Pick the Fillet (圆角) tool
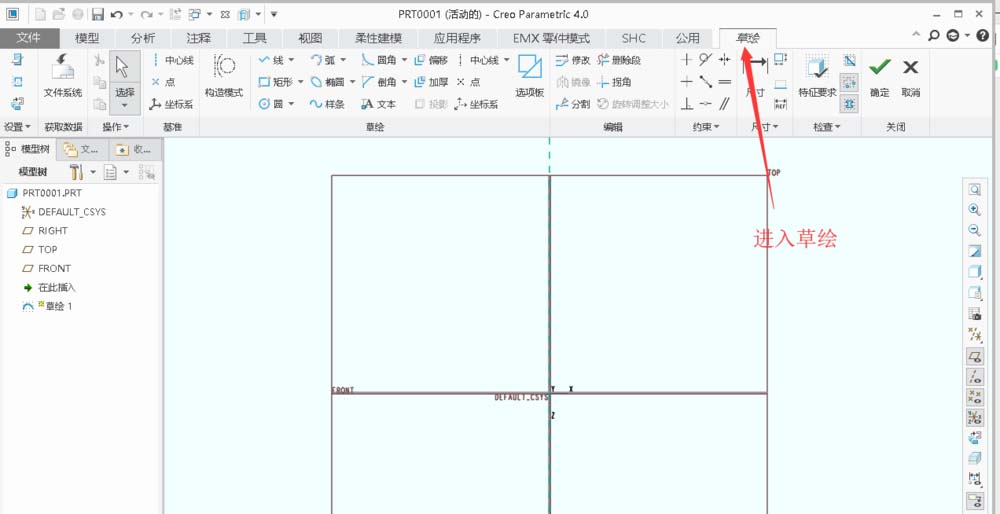This screenshot has height=514, width=1000. point(379,60)
